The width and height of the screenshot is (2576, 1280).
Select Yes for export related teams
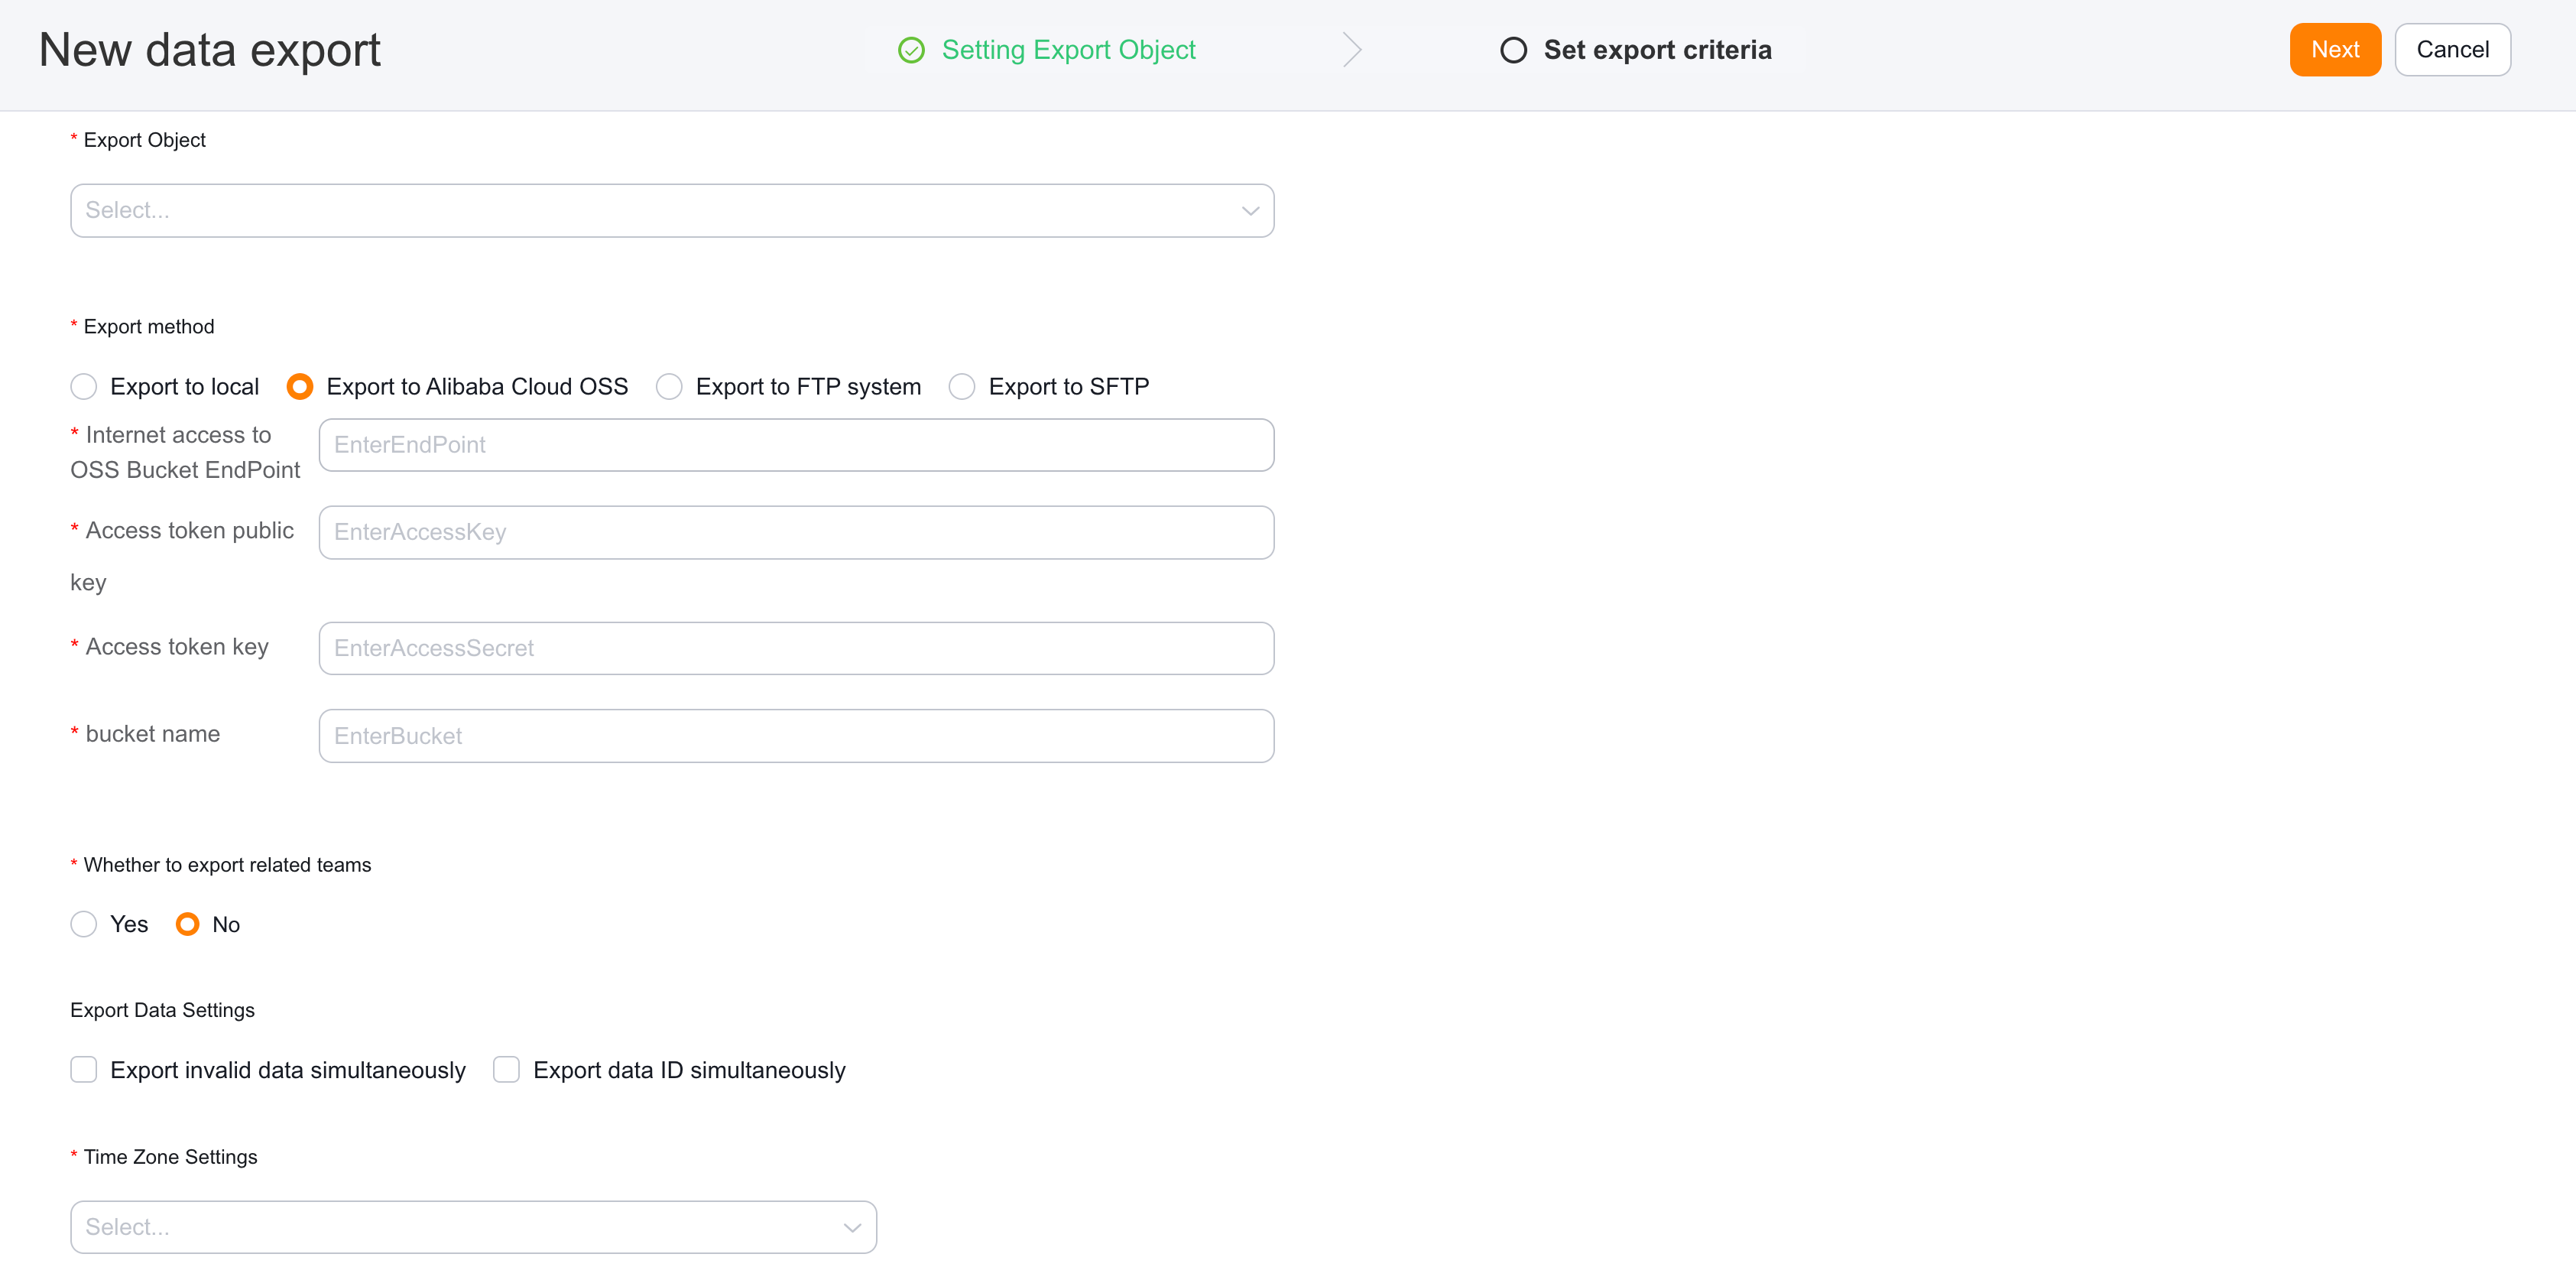click(84, 924)
